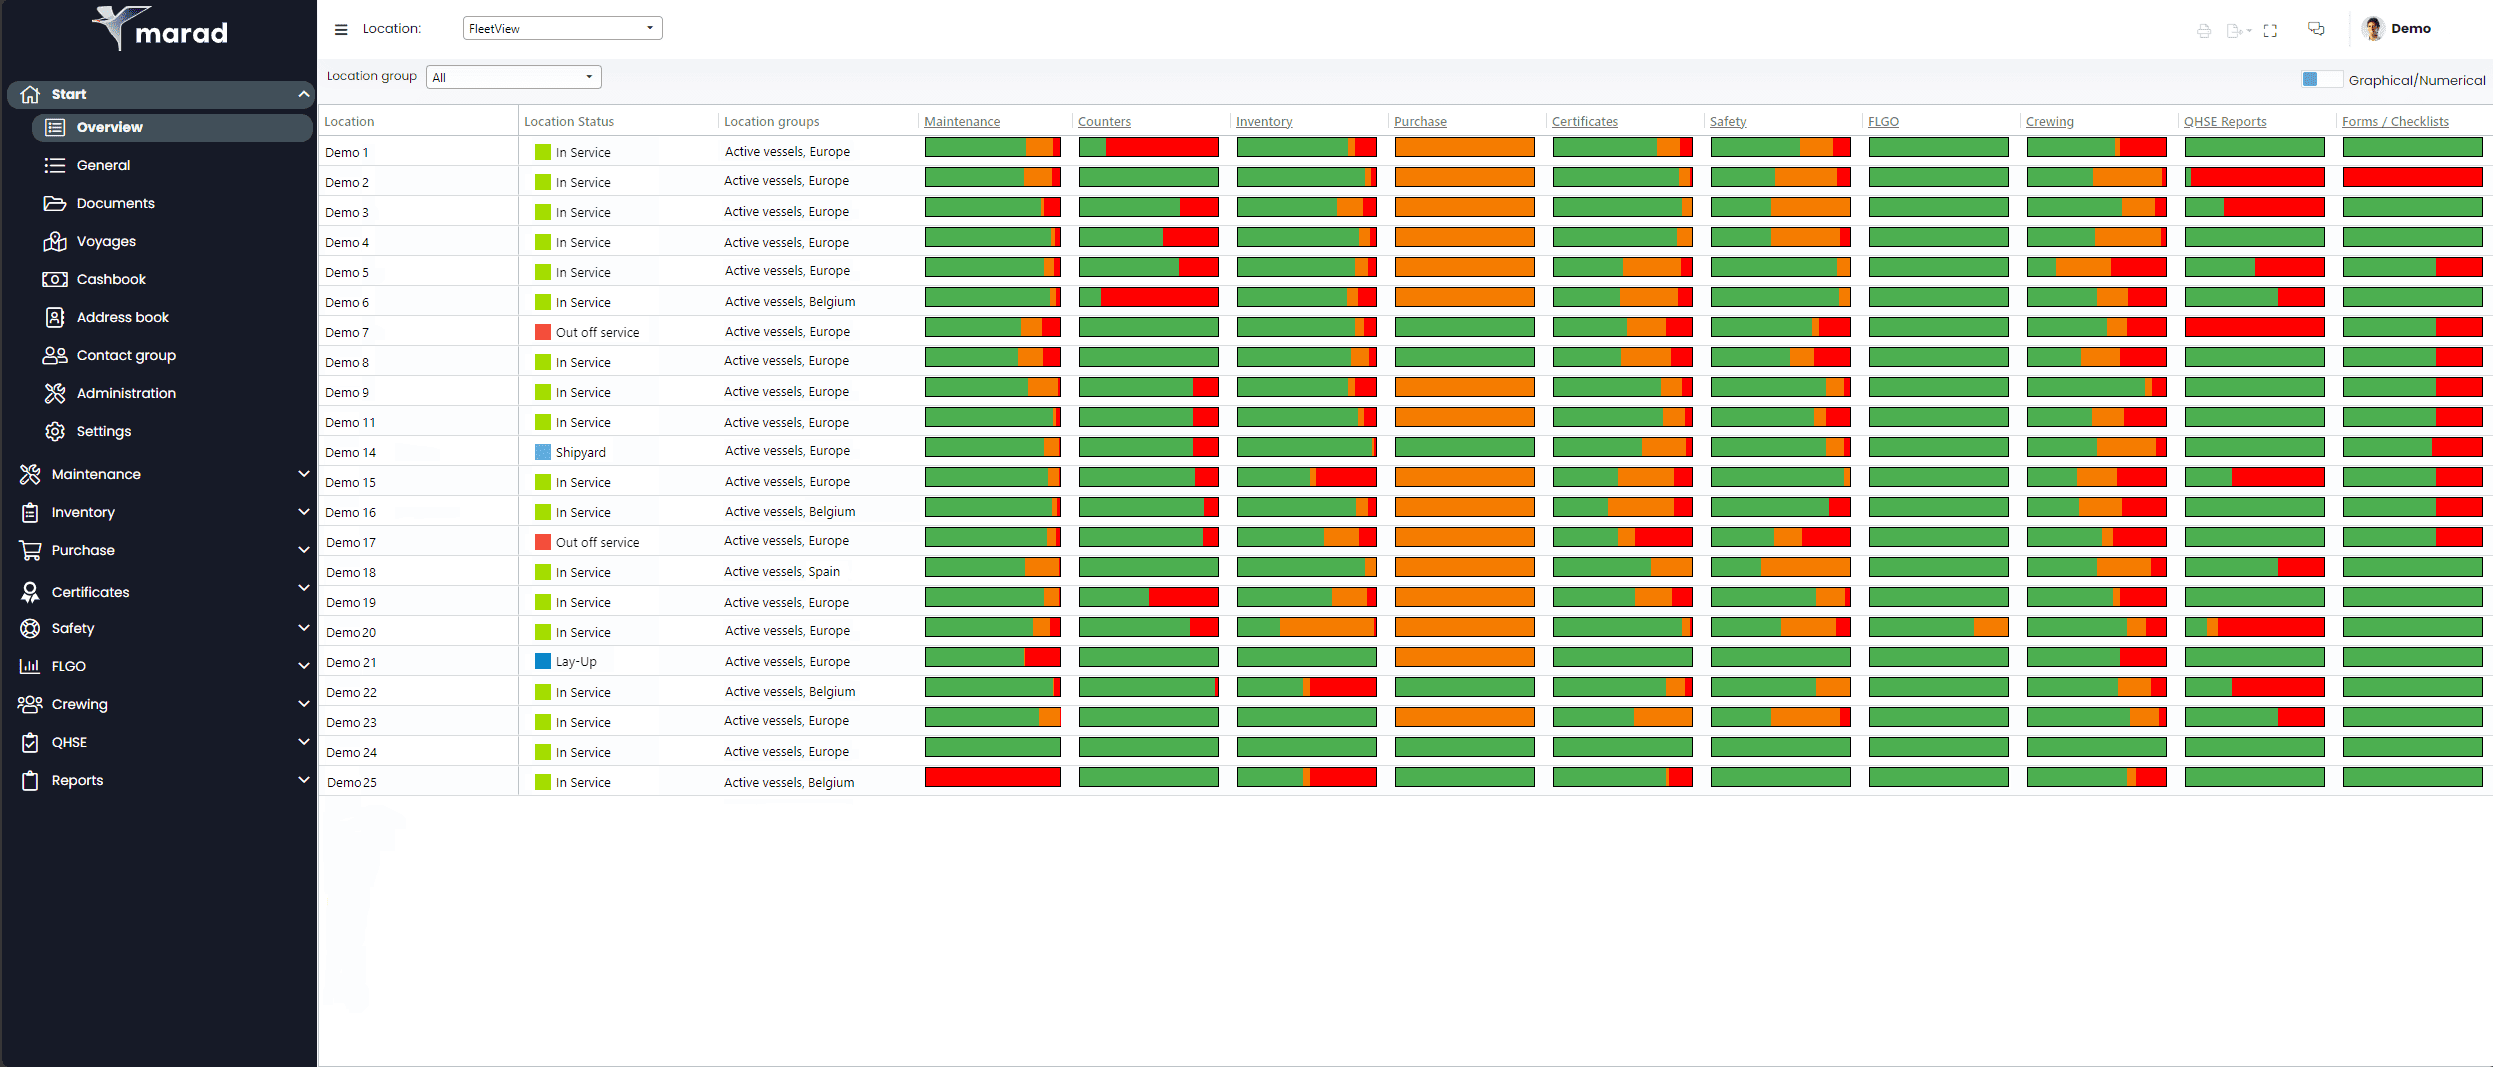The width and height of the screenshot is (2493, 1067).
Task: Click the Certificates badge icon
Action: [x=30, y=592]
